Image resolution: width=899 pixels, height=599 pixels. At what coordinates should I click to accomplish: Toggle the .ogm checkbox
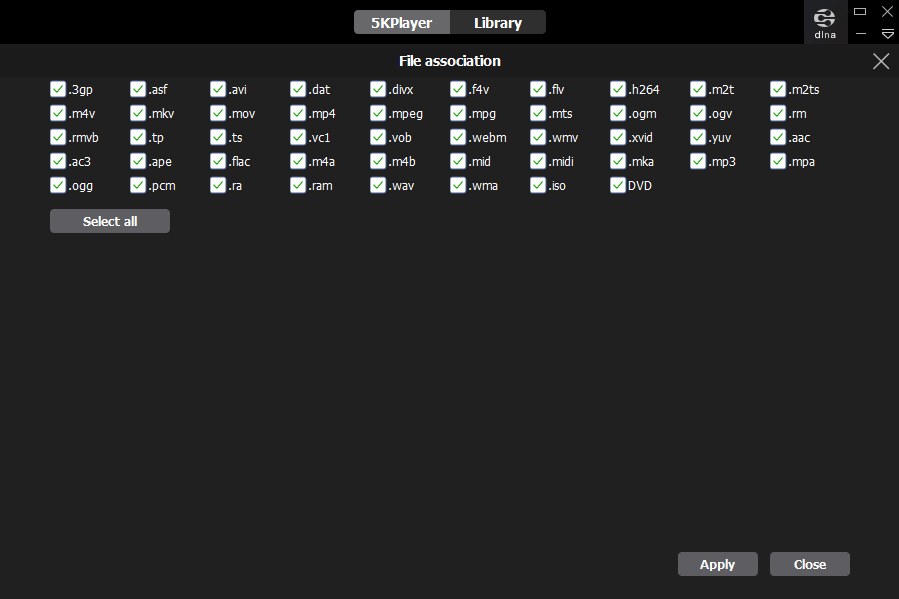tap(617, 113)
